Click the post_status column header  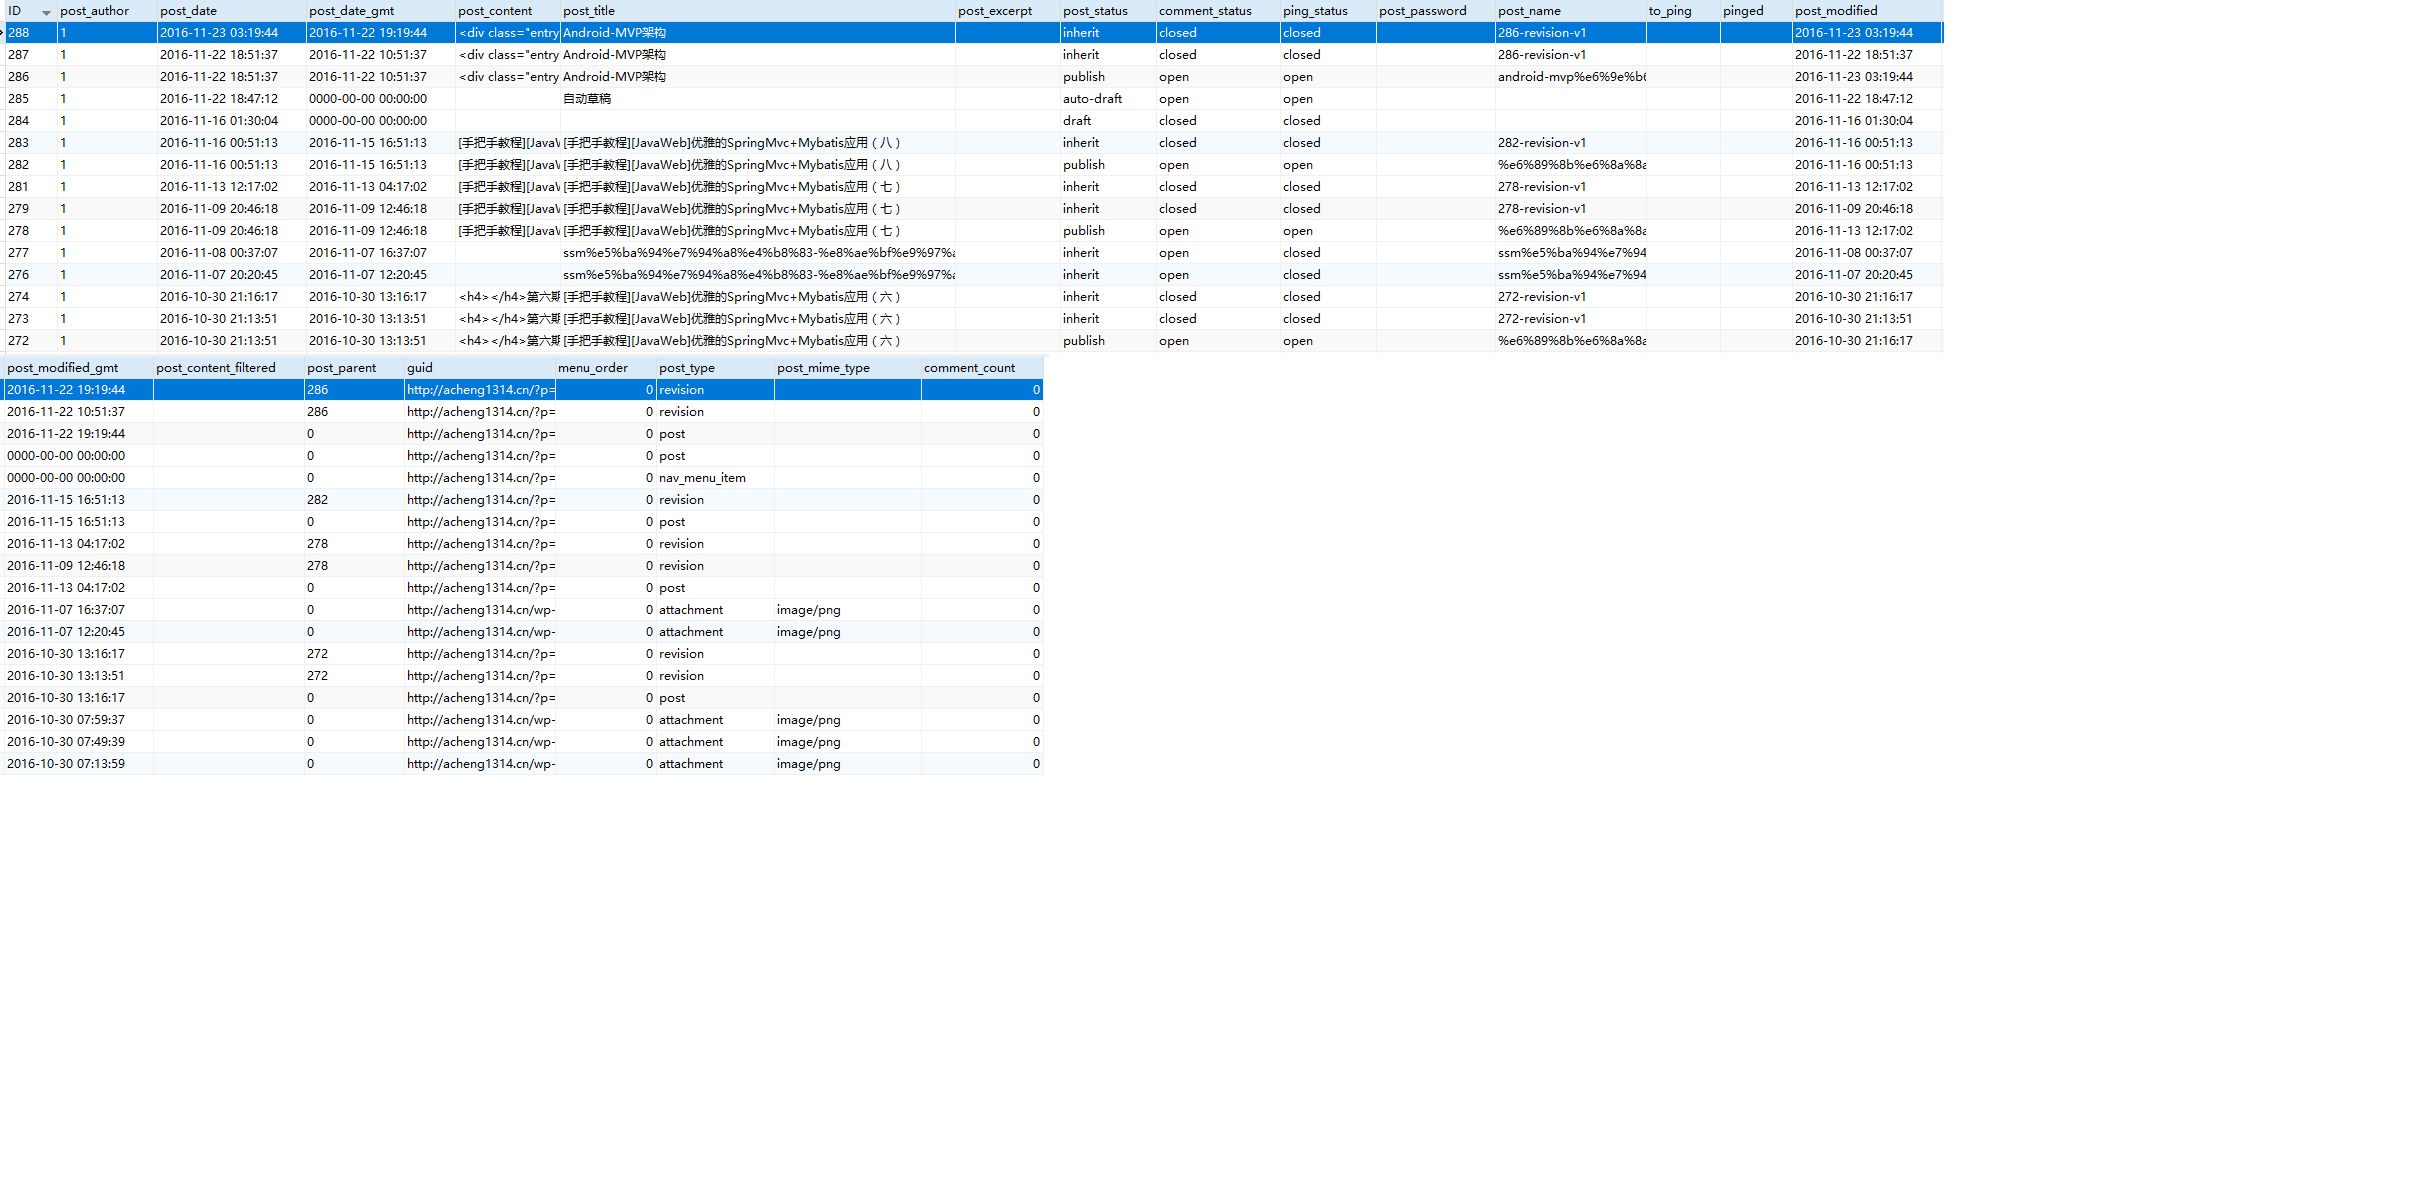pos(1095,11)
